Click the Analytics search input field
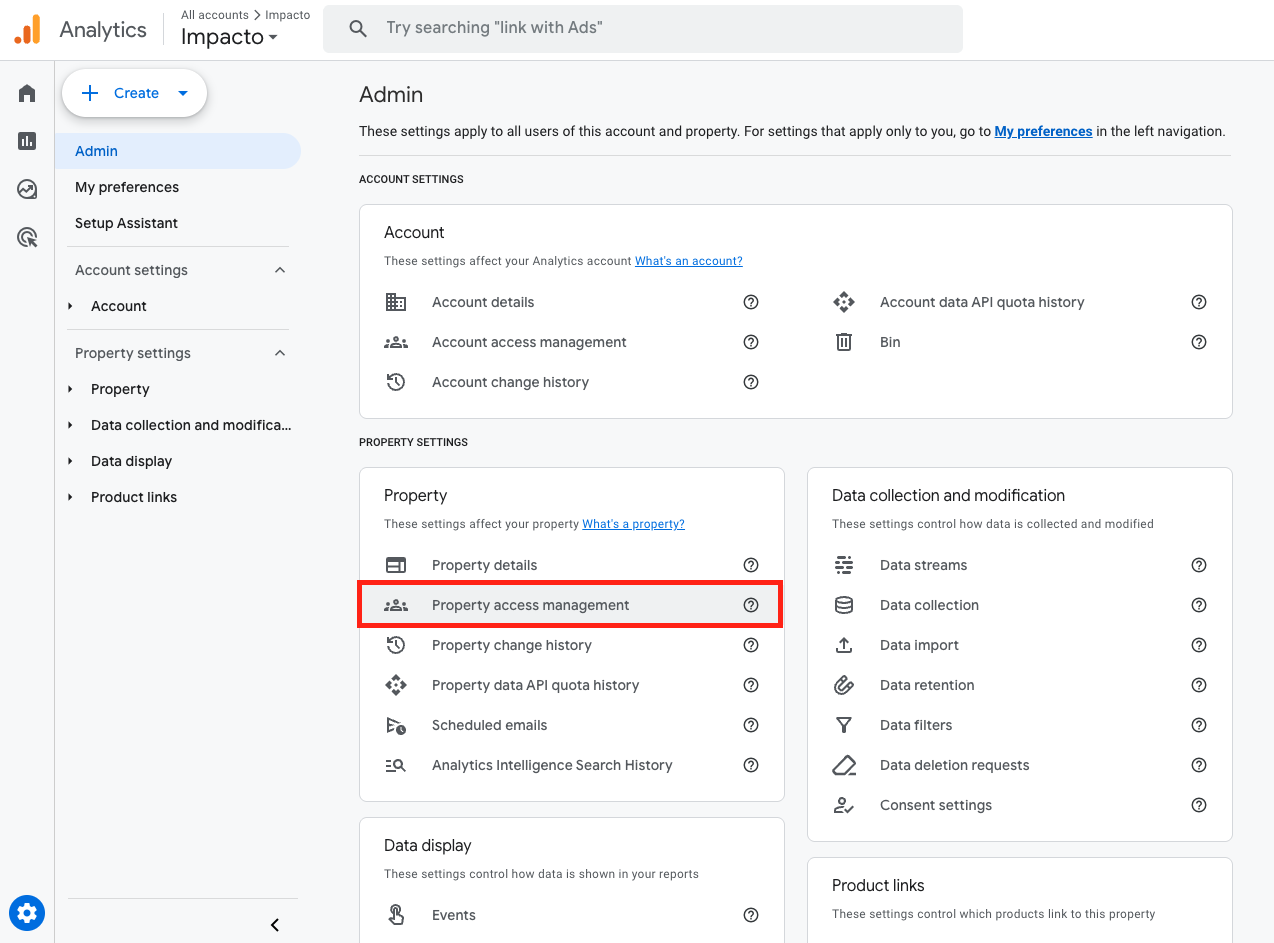Screen dimensions: 1274x943 660,28
